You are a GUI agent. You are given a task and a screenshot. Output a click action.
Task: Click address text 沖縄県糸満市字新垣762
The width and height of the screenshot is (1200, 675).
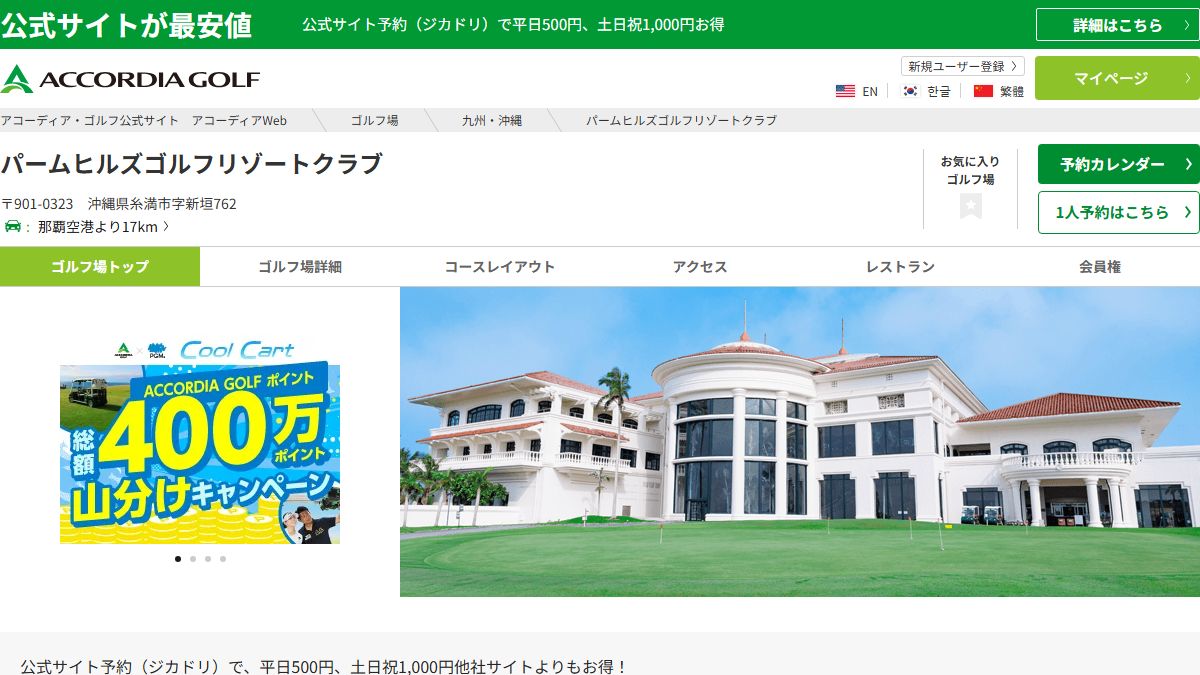point(162,204)
